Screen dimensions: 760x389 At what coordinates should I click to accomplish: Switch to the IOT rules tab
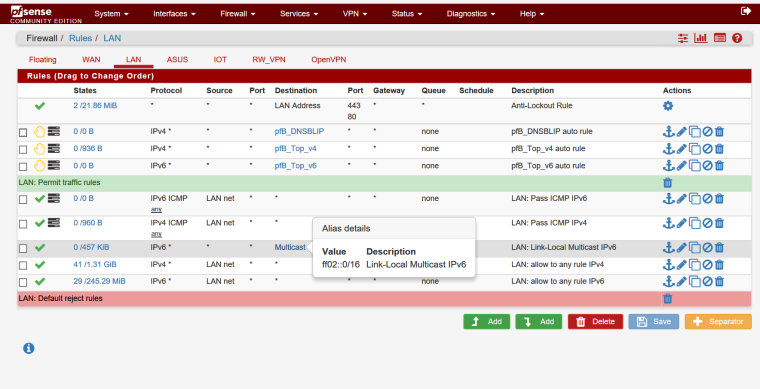click(x=220, y=60)
